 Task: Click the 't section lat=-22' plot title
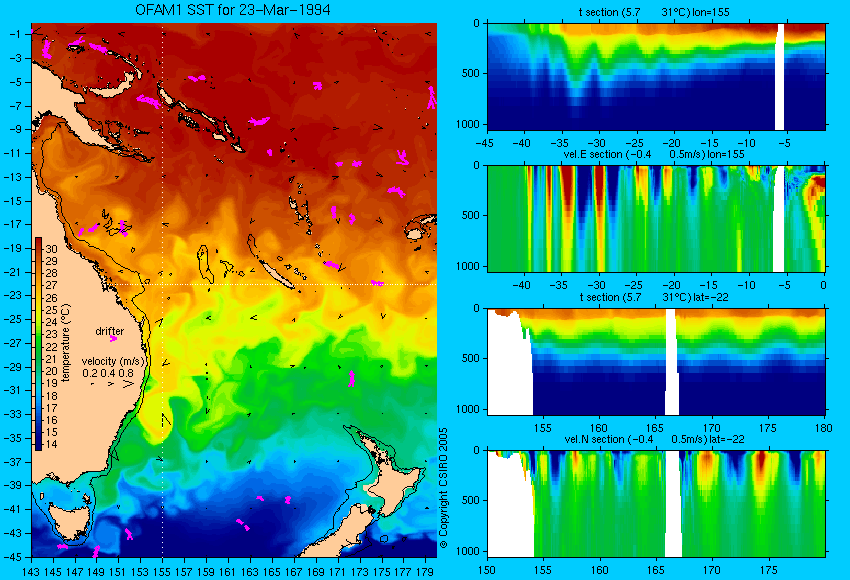coord(654,297)
